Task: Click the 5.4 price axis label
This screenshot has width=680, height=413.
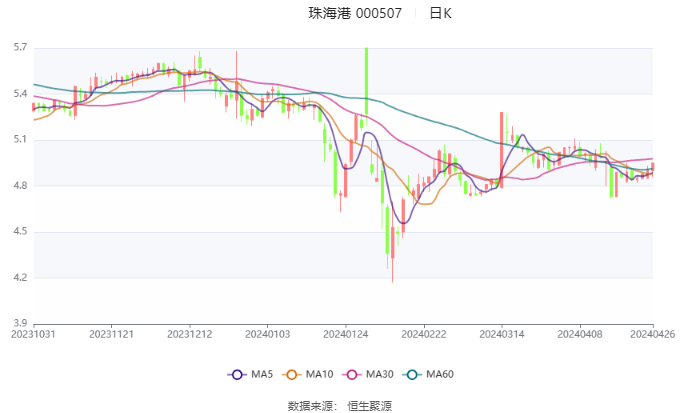Action: click(20, 94)
